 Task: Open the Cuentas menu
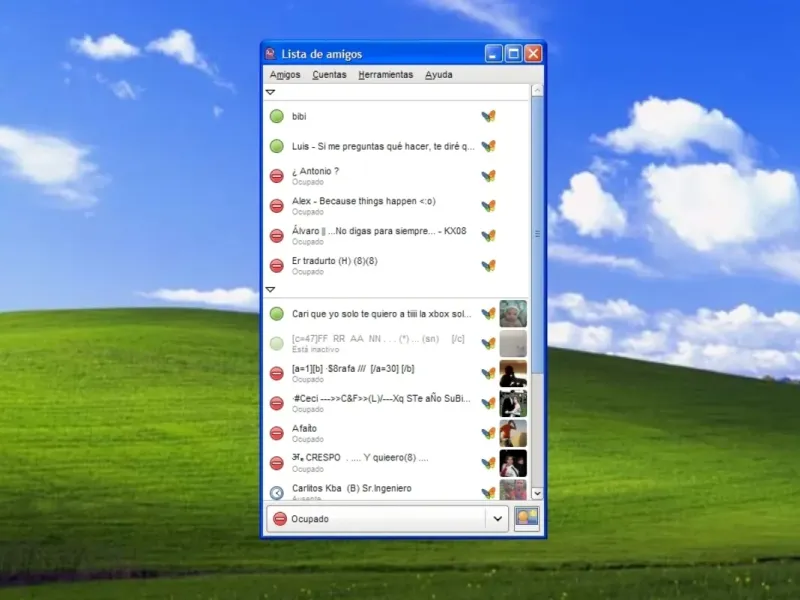(x=329, y=74)
